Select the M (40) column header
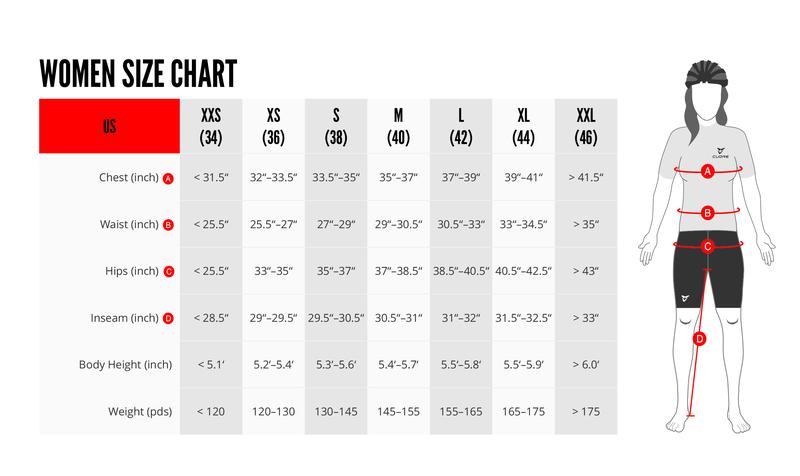Viewport: 800px width, 476px height. pos(398,126)
